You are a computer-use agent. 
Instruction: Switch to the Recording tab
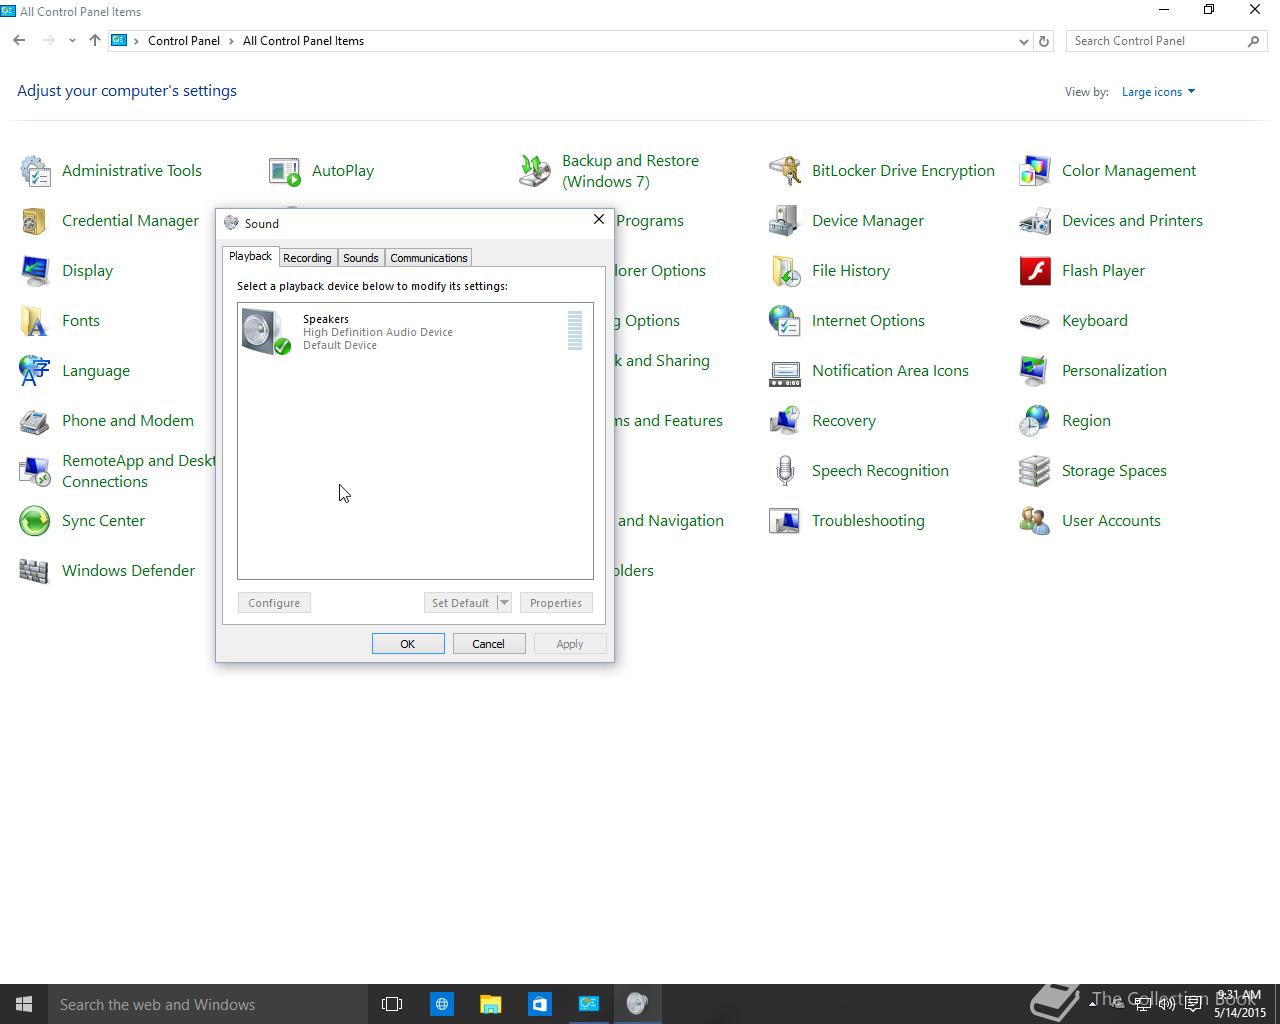click(x=307, y=258)
